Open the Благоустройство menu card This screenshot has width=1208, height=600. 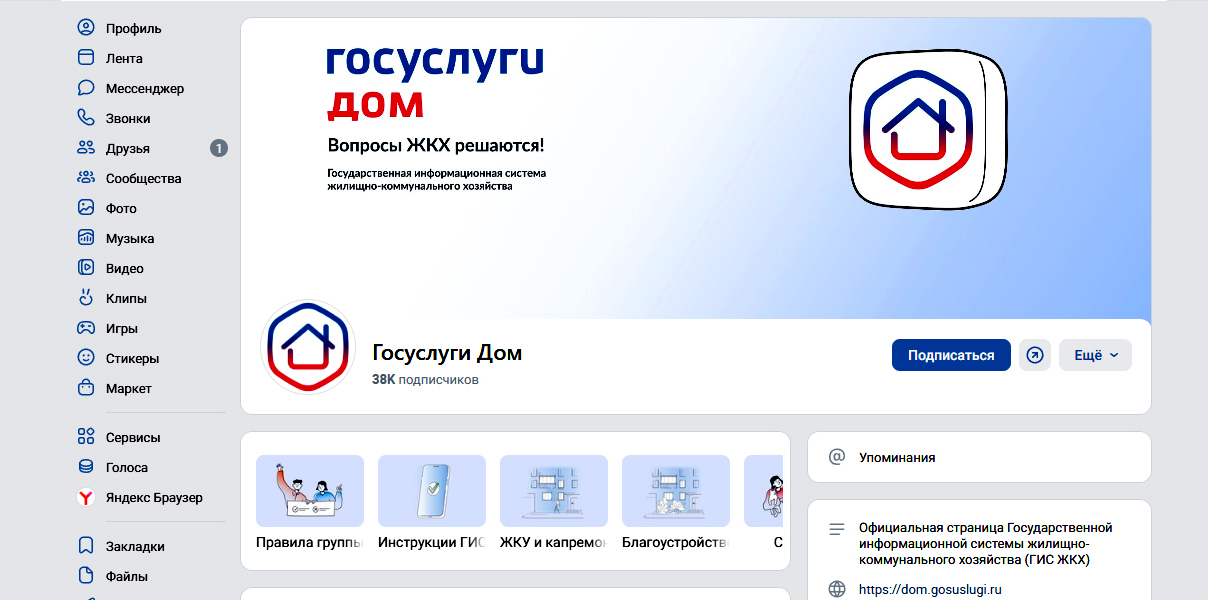point(676,503)
